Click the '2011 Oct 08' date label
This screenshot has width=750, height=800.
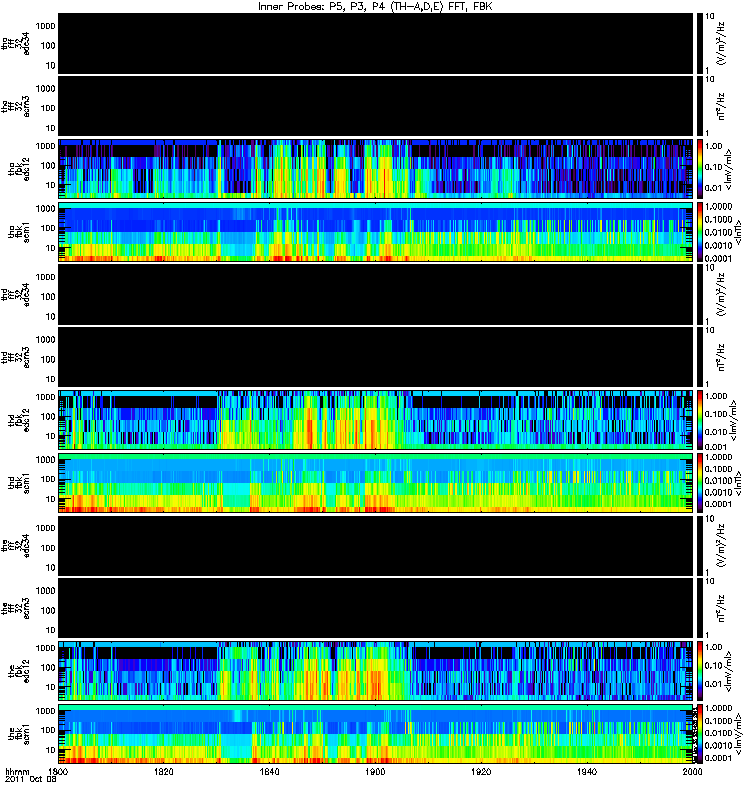31,780
